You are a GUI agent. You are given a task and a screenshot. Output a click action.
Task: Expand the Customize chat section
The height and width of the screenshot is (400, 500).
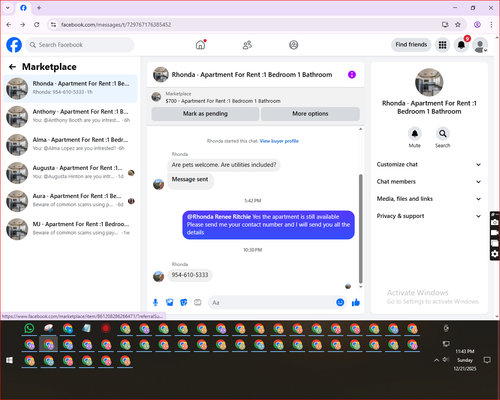pos(429,164)
